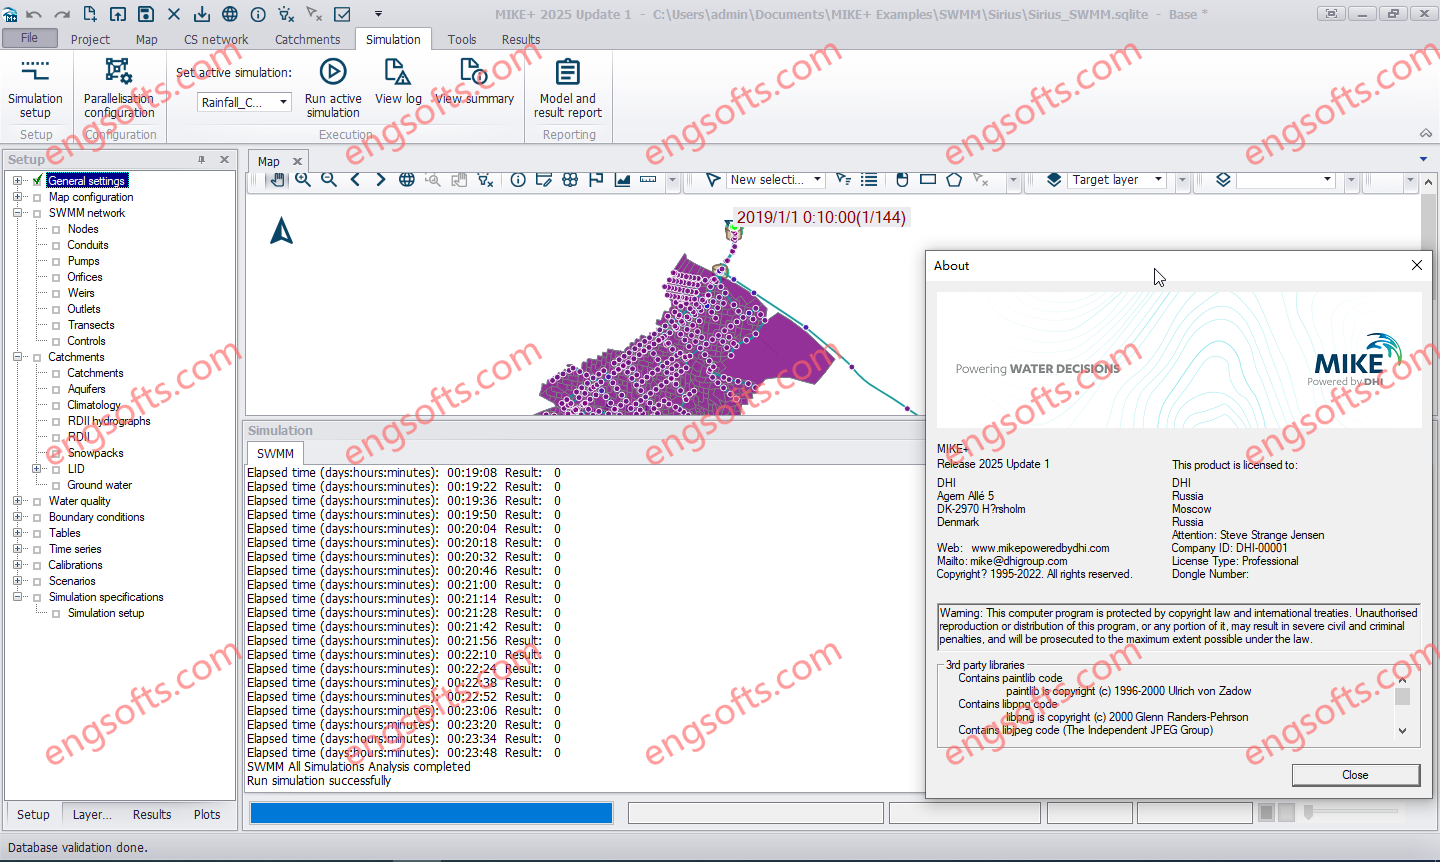The width and height of the screenshot is (1440, 862).
Task: Select by rectangle tool
Action: (x=928, y=180)
